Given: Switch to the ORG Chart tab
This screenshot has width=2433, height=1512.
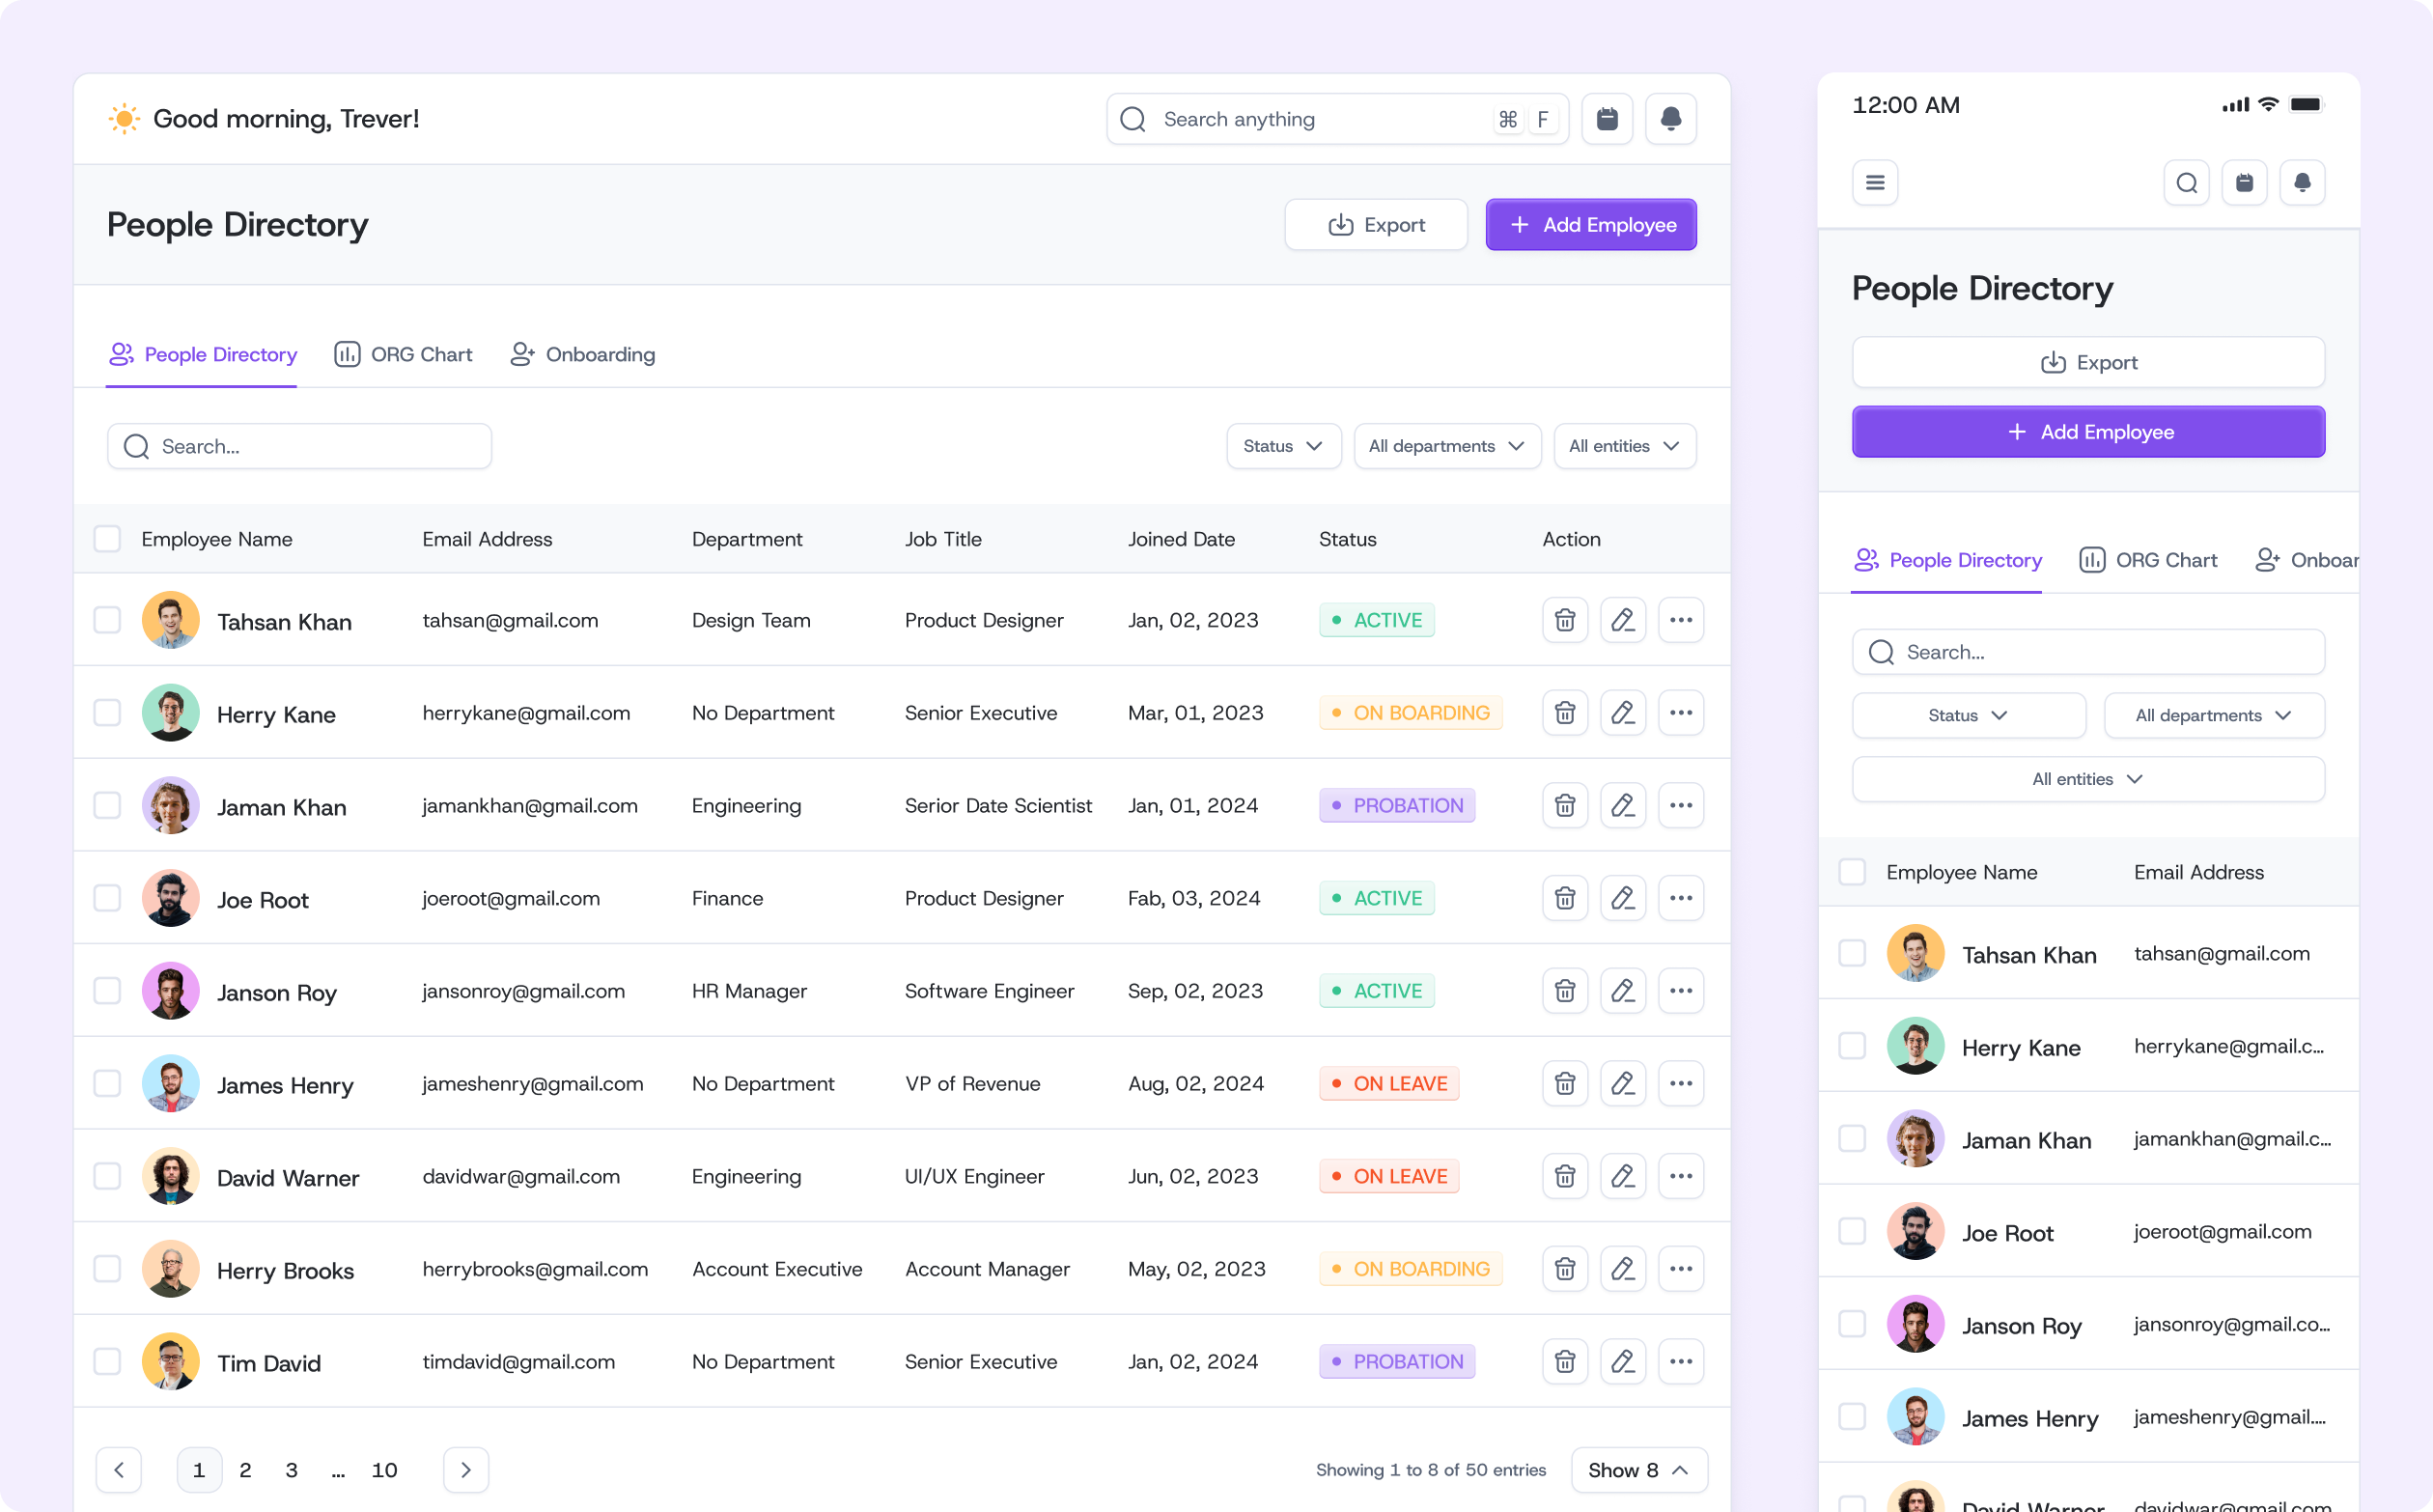Looking at the screenshot, I should 403,354.
